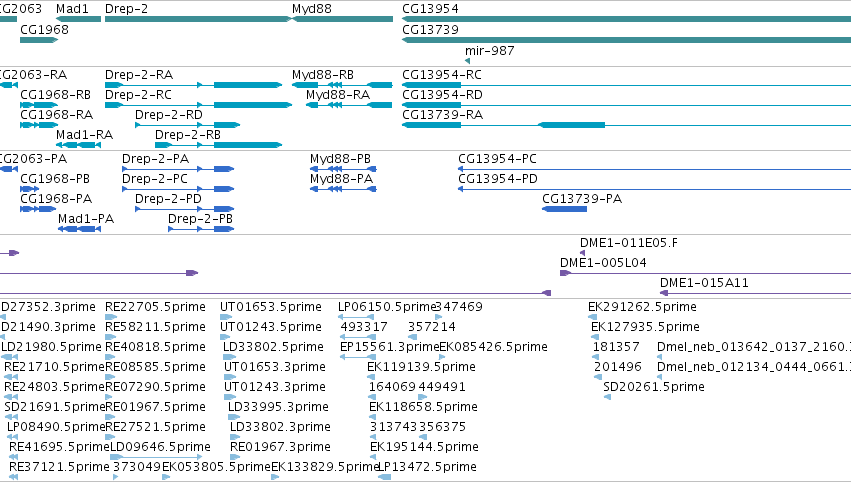Viewport: 851px width, 482px height.
Task: Select EST EK291262.5prime
Action: 592,317
